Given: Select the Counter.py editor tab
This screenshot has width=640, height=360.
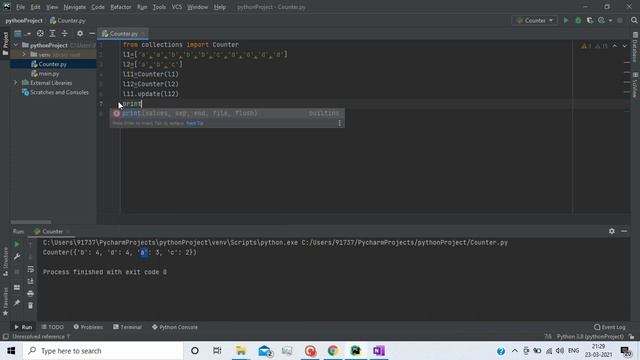Looking at the screenshot, I should click(x=123, y=33).
